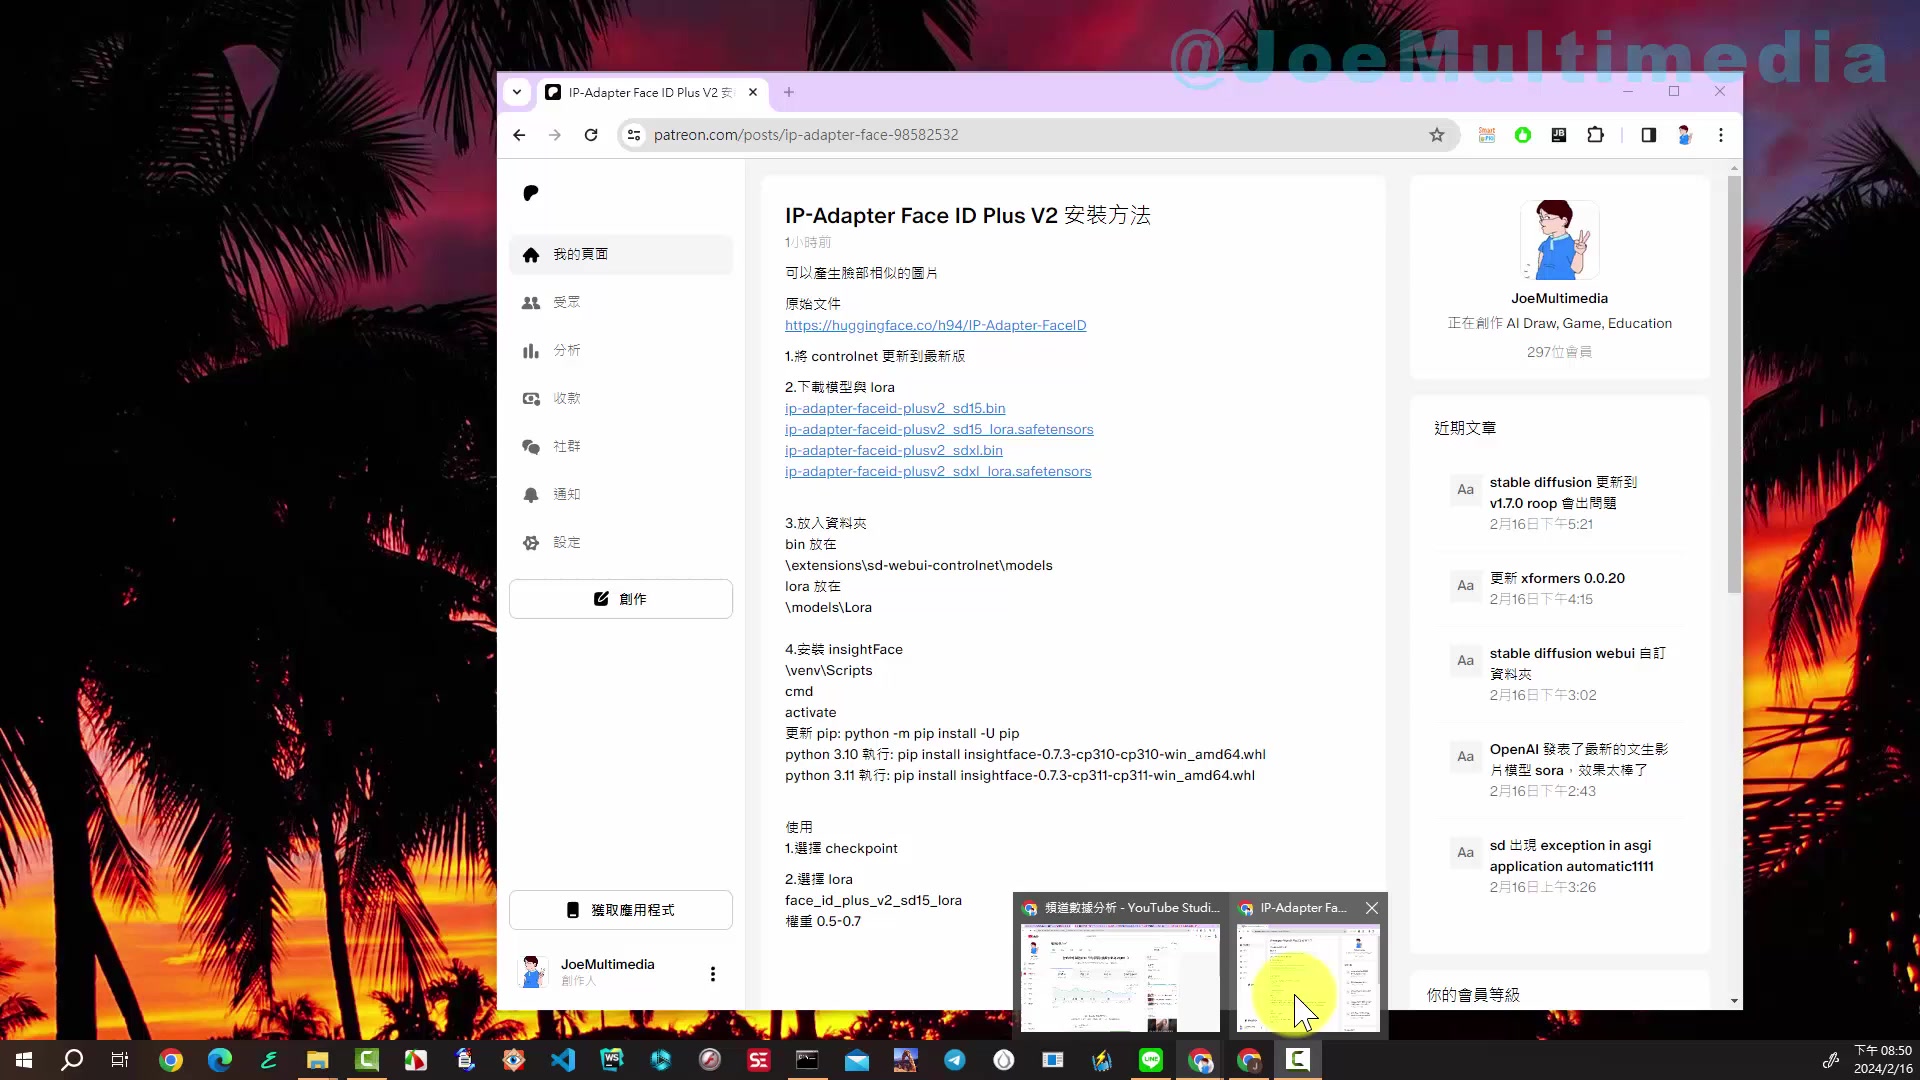Open the Chrome three-dot menu
The image size is (1920, 1080).
point(1721,135)
